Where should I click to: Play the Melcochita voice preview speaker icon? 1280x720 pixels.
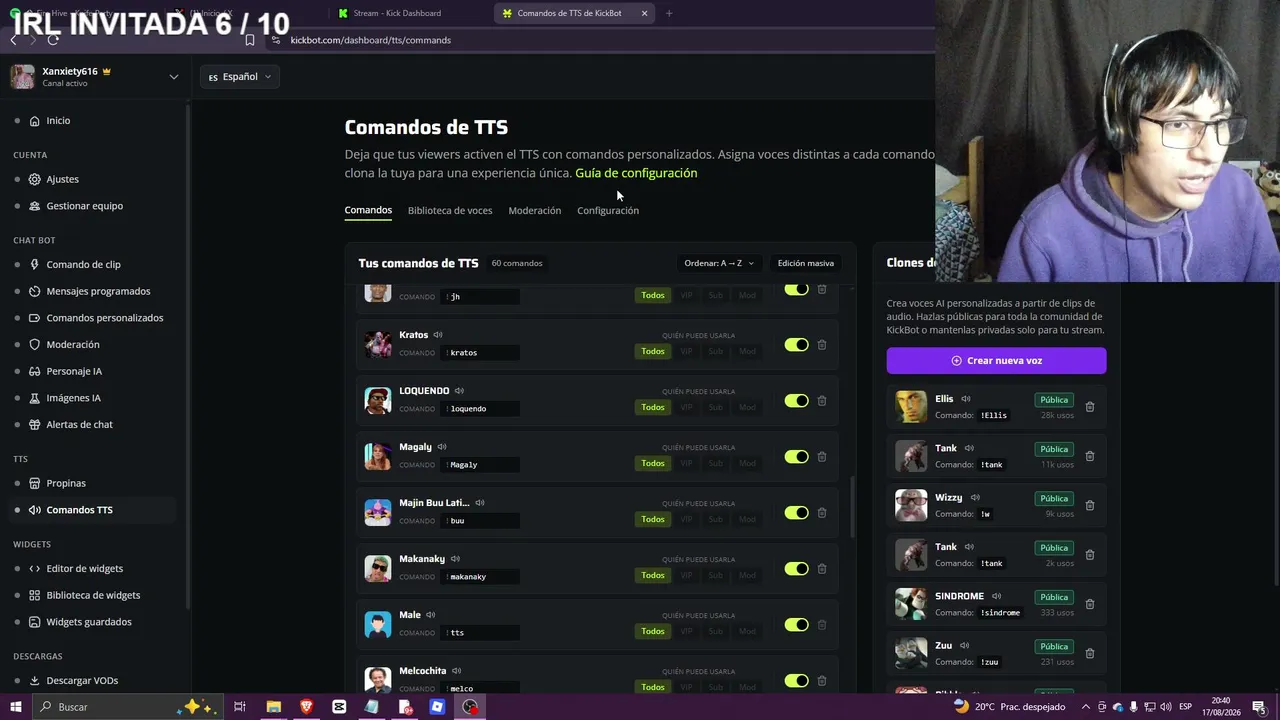457,671
